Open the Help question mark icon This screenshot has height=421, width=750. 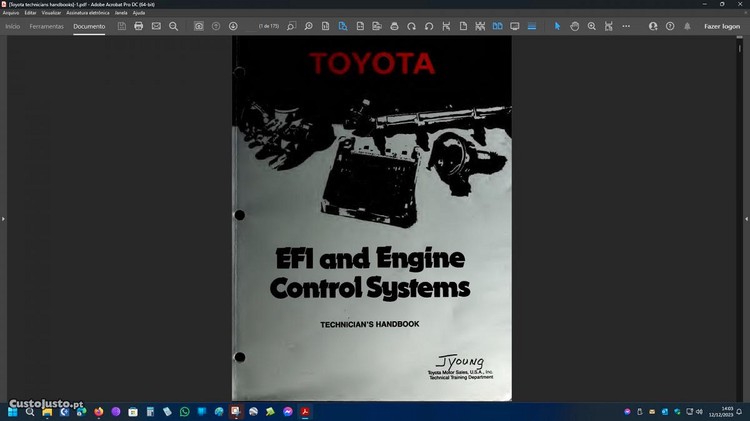[x=670, y=26]
